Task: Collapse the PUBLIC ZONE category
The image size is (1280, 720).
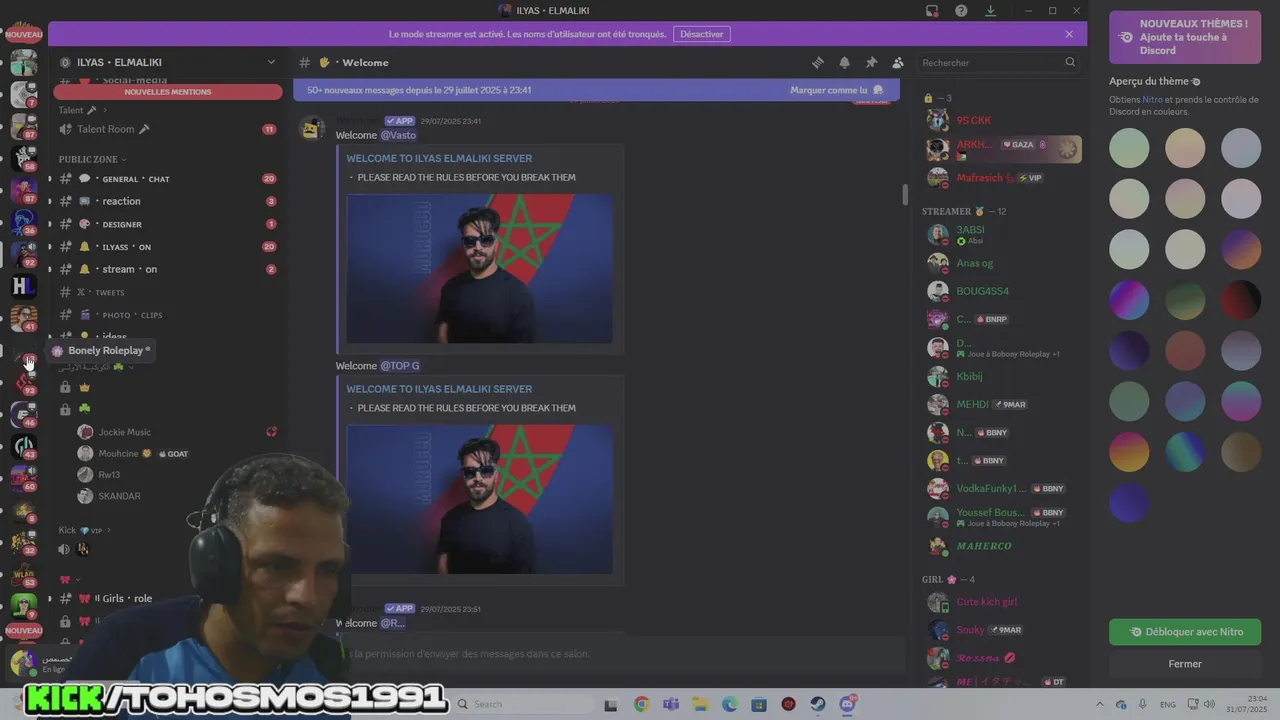Action: pyautogui.click(x=92, y=159)
